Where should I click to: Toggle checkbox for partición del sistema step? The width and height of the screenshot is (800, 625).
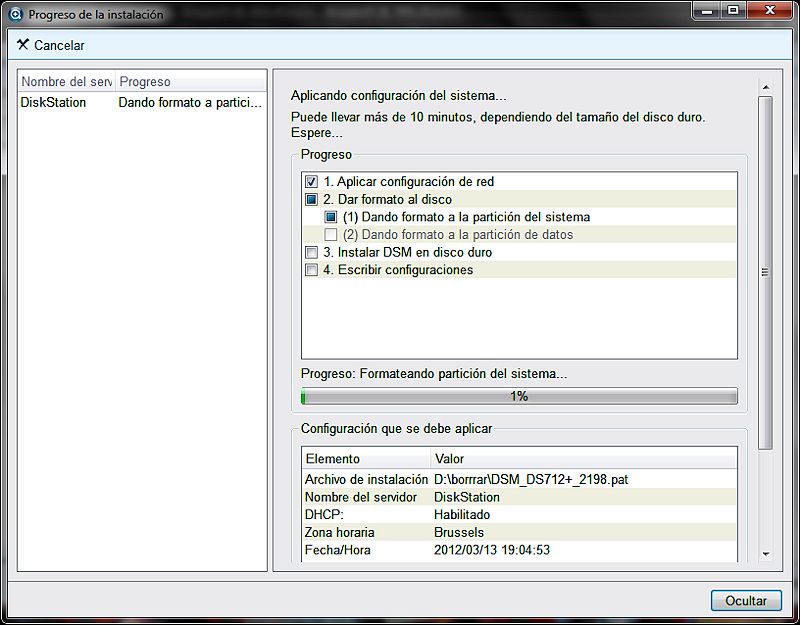pos(331,217)
